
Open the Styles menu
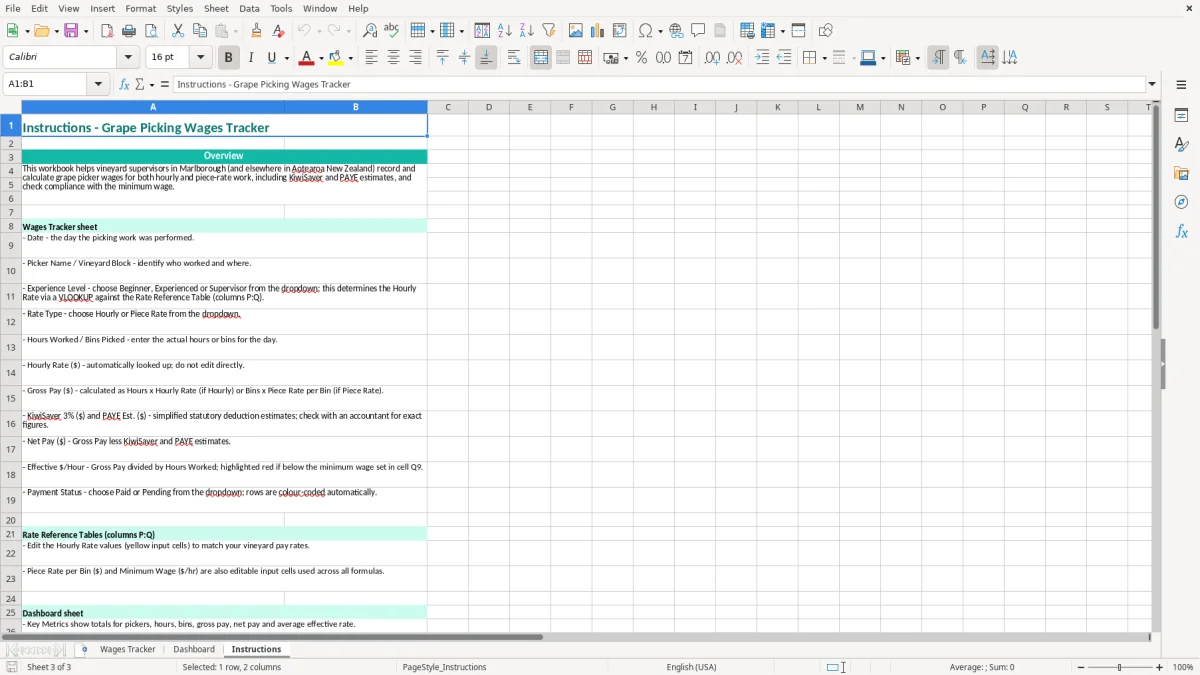pyautogui.click(x=180, y=8)
